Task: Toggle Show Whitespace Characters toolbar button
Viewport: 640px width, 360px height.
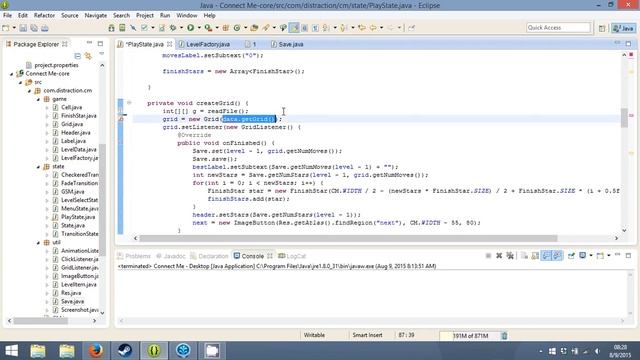Action: pyautogui.click(x=315, y=28)
